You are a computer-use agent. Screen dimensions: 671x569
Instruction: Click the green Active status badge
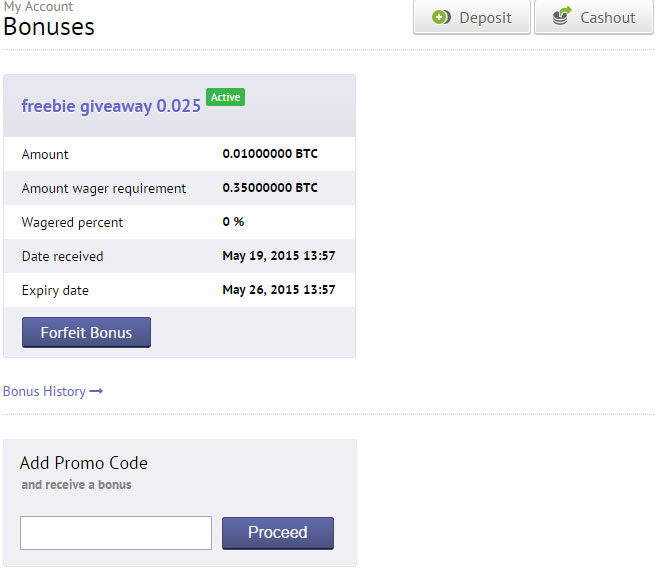coord(226,97)
